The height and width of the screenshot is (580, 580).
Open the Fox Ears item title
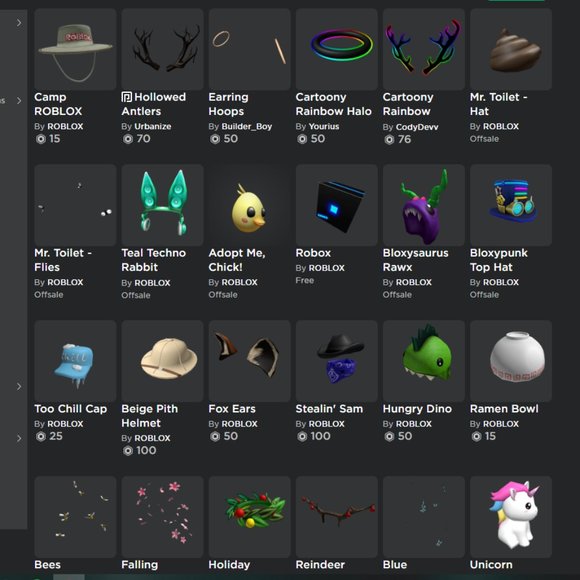232,409
